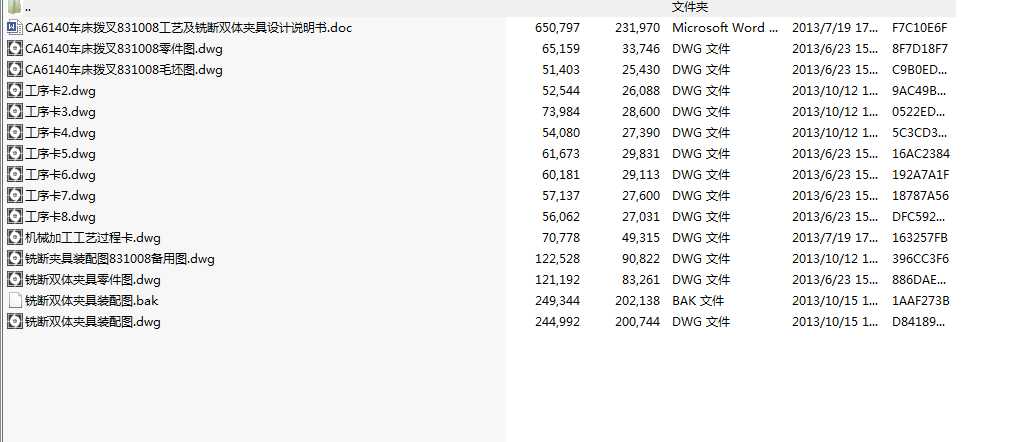The height and width of the screenshot is (442, 1016).
Task: Click the DWG icon beside 工序卡6.dwg
Action: pos(14,175)
